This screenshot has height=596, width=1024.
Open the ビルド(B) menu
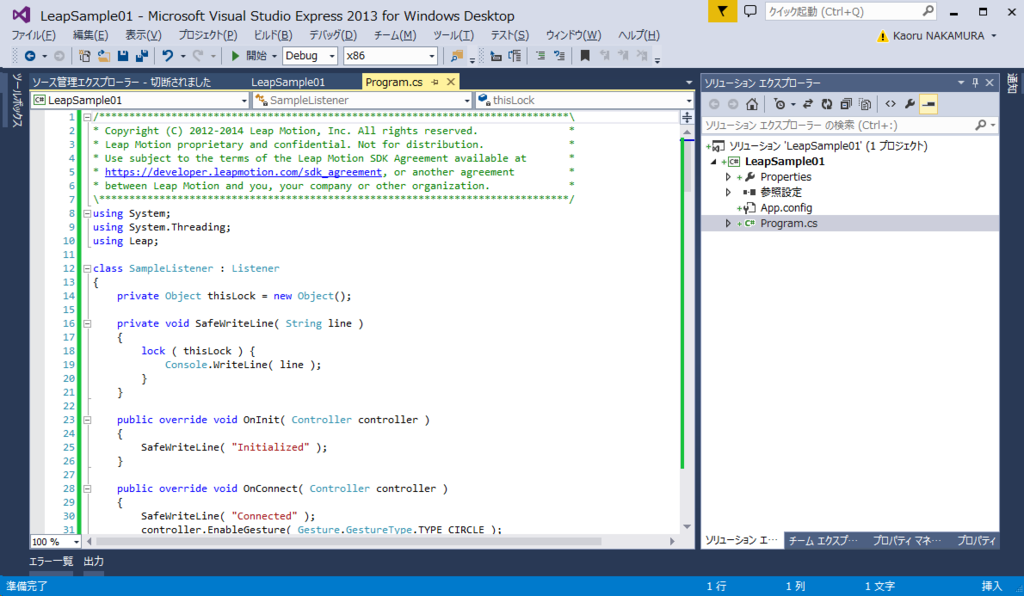coord(273,36)
